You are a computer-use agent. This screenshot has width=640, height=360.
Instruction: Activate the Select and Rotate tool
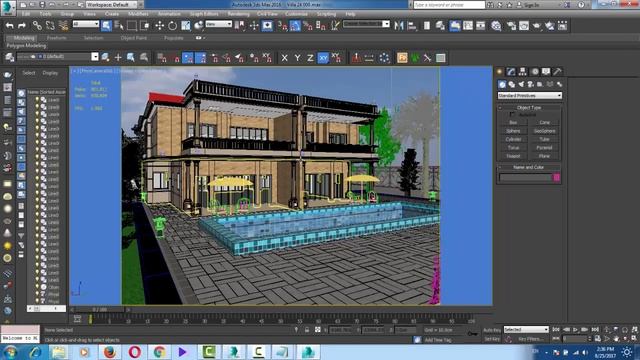coord(172,26)
